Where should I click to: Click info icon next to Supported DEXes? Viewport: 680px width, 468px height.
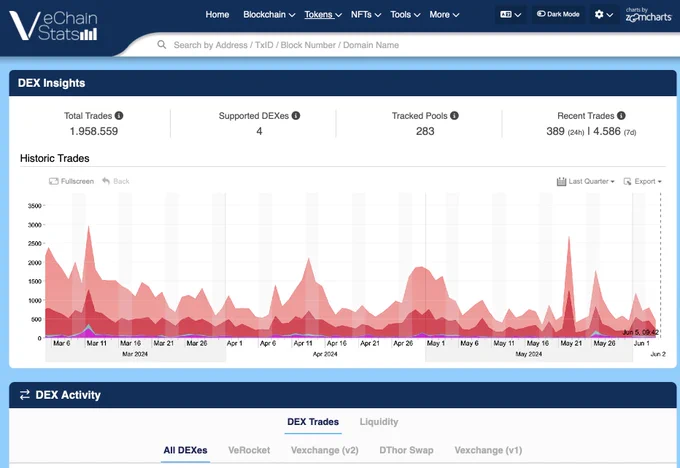click(x=296, y=116)
